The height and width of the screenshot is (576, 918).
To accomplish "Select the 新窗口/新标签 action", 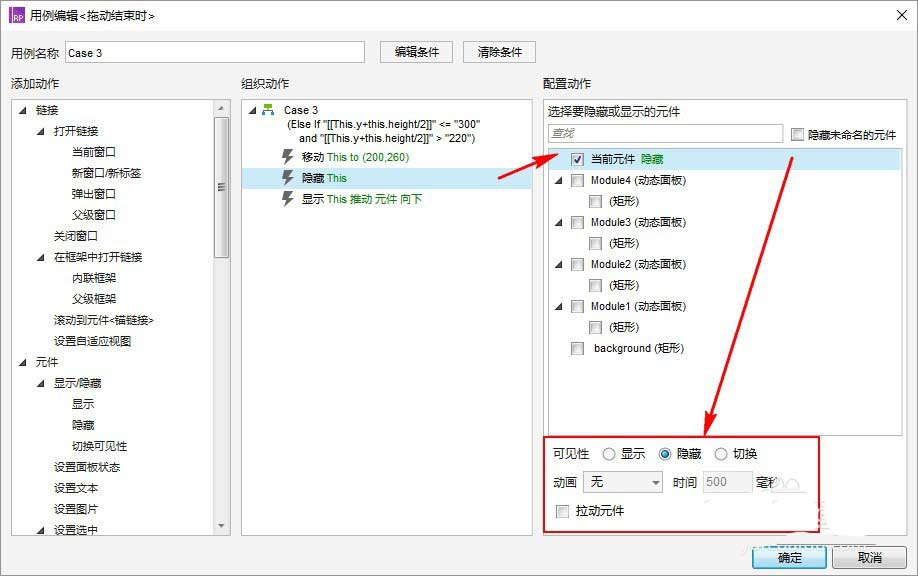I will 106,173.
